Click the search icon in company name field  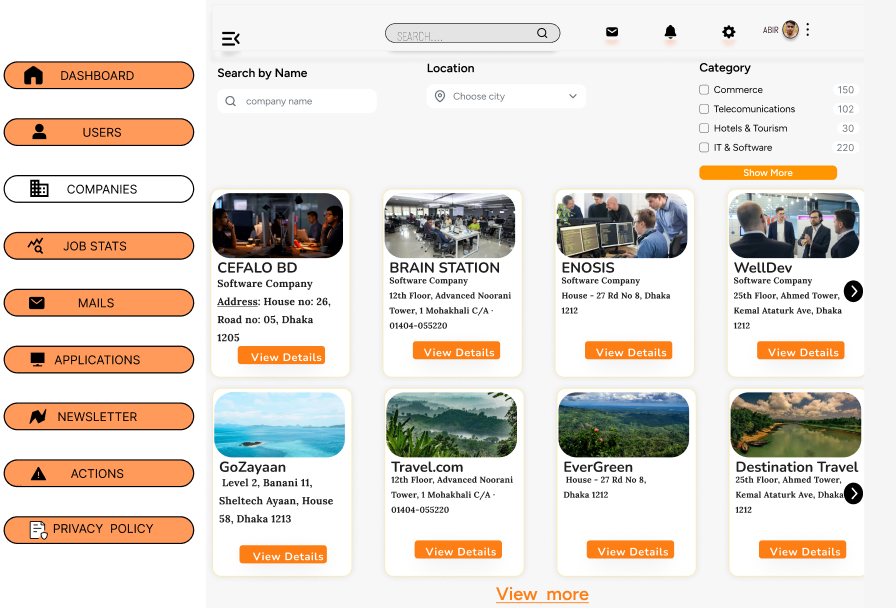pyautogui.click(x=231, y=101)
